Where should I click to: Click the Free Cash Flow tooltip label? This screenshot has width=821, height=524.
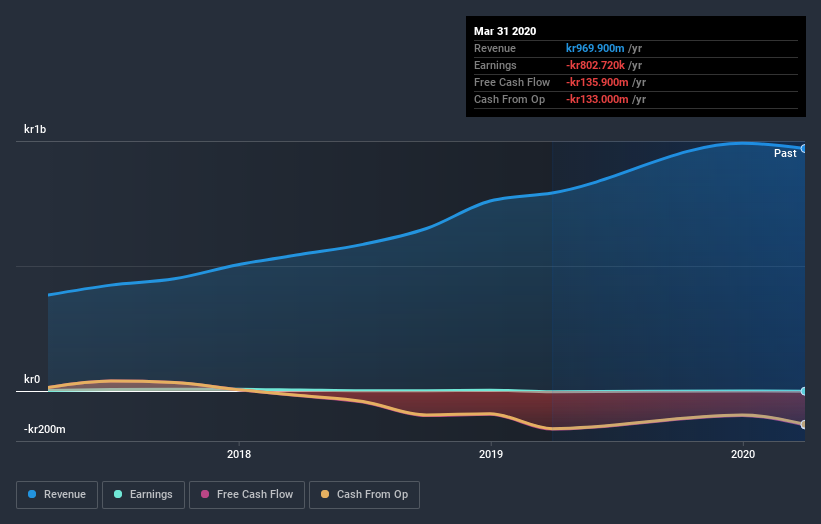click(512, 82)
